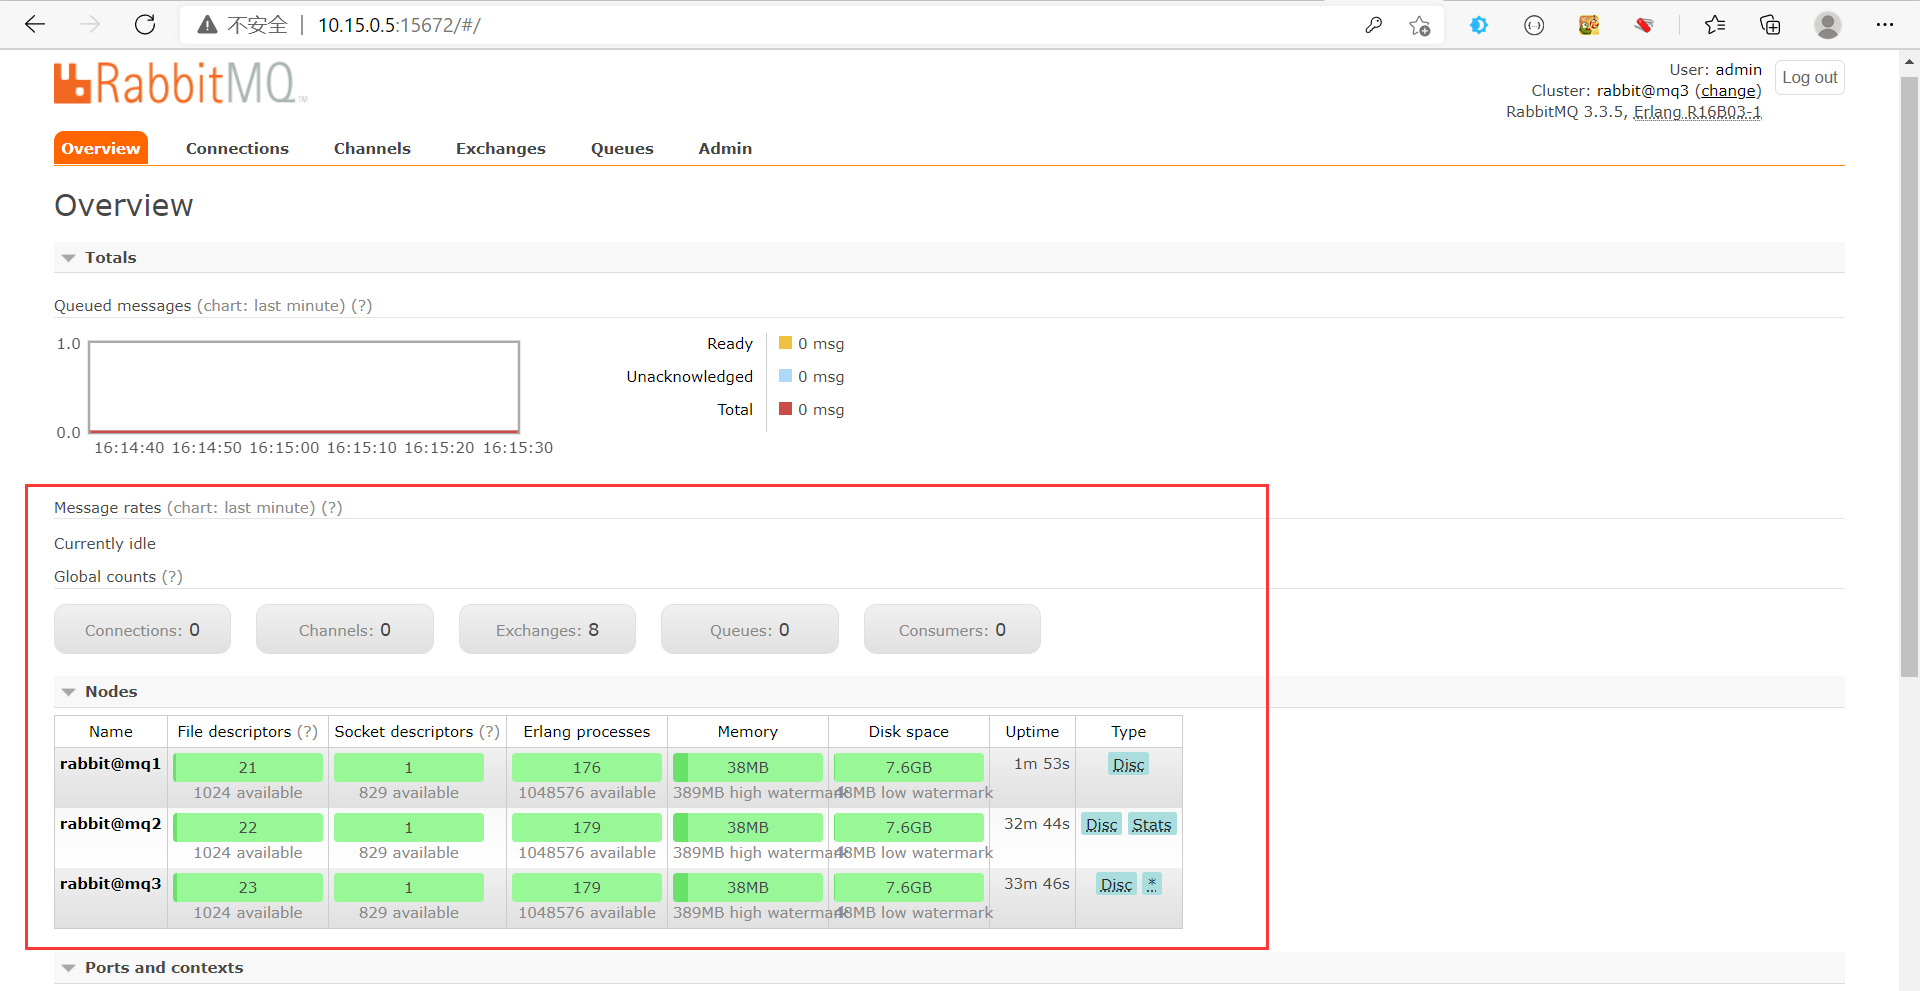Click the tiger face extension icon
The width and height of the screenshot is (1920, 991).
[1589, 25]
